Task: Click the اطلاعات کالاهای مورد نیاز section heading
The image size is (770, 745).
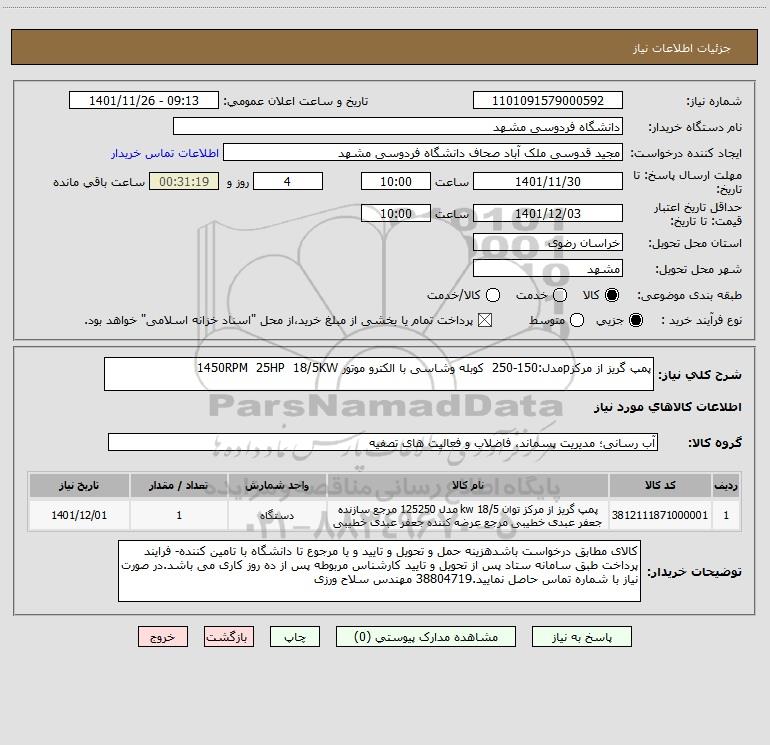Action: pos(668,407)
